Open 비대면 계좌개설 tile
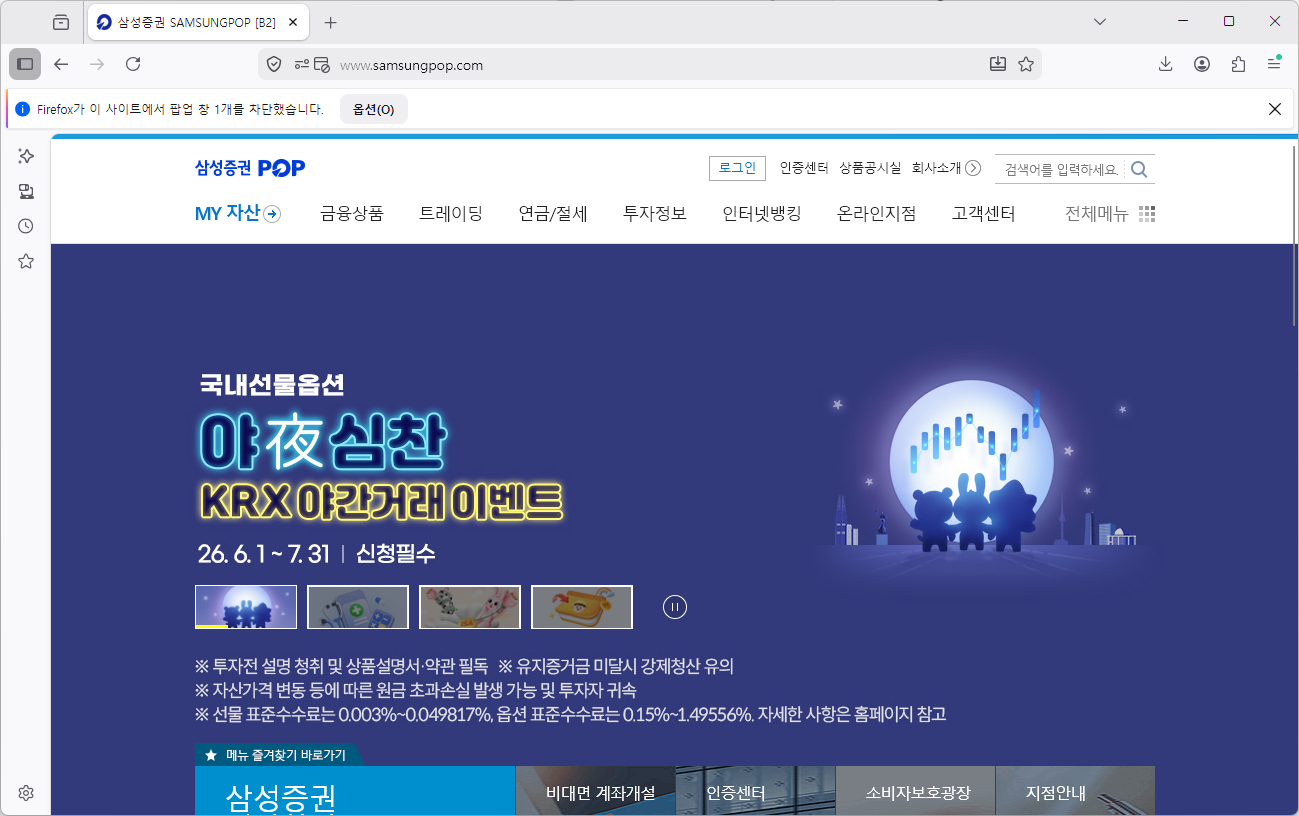This screenshot has width=1299, height=816. (596, 792)
